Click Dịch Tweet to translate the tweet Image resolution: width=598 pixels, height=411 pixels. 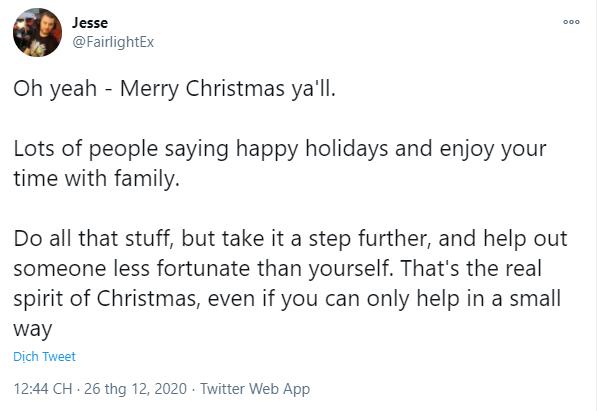(x=44, y=356)
